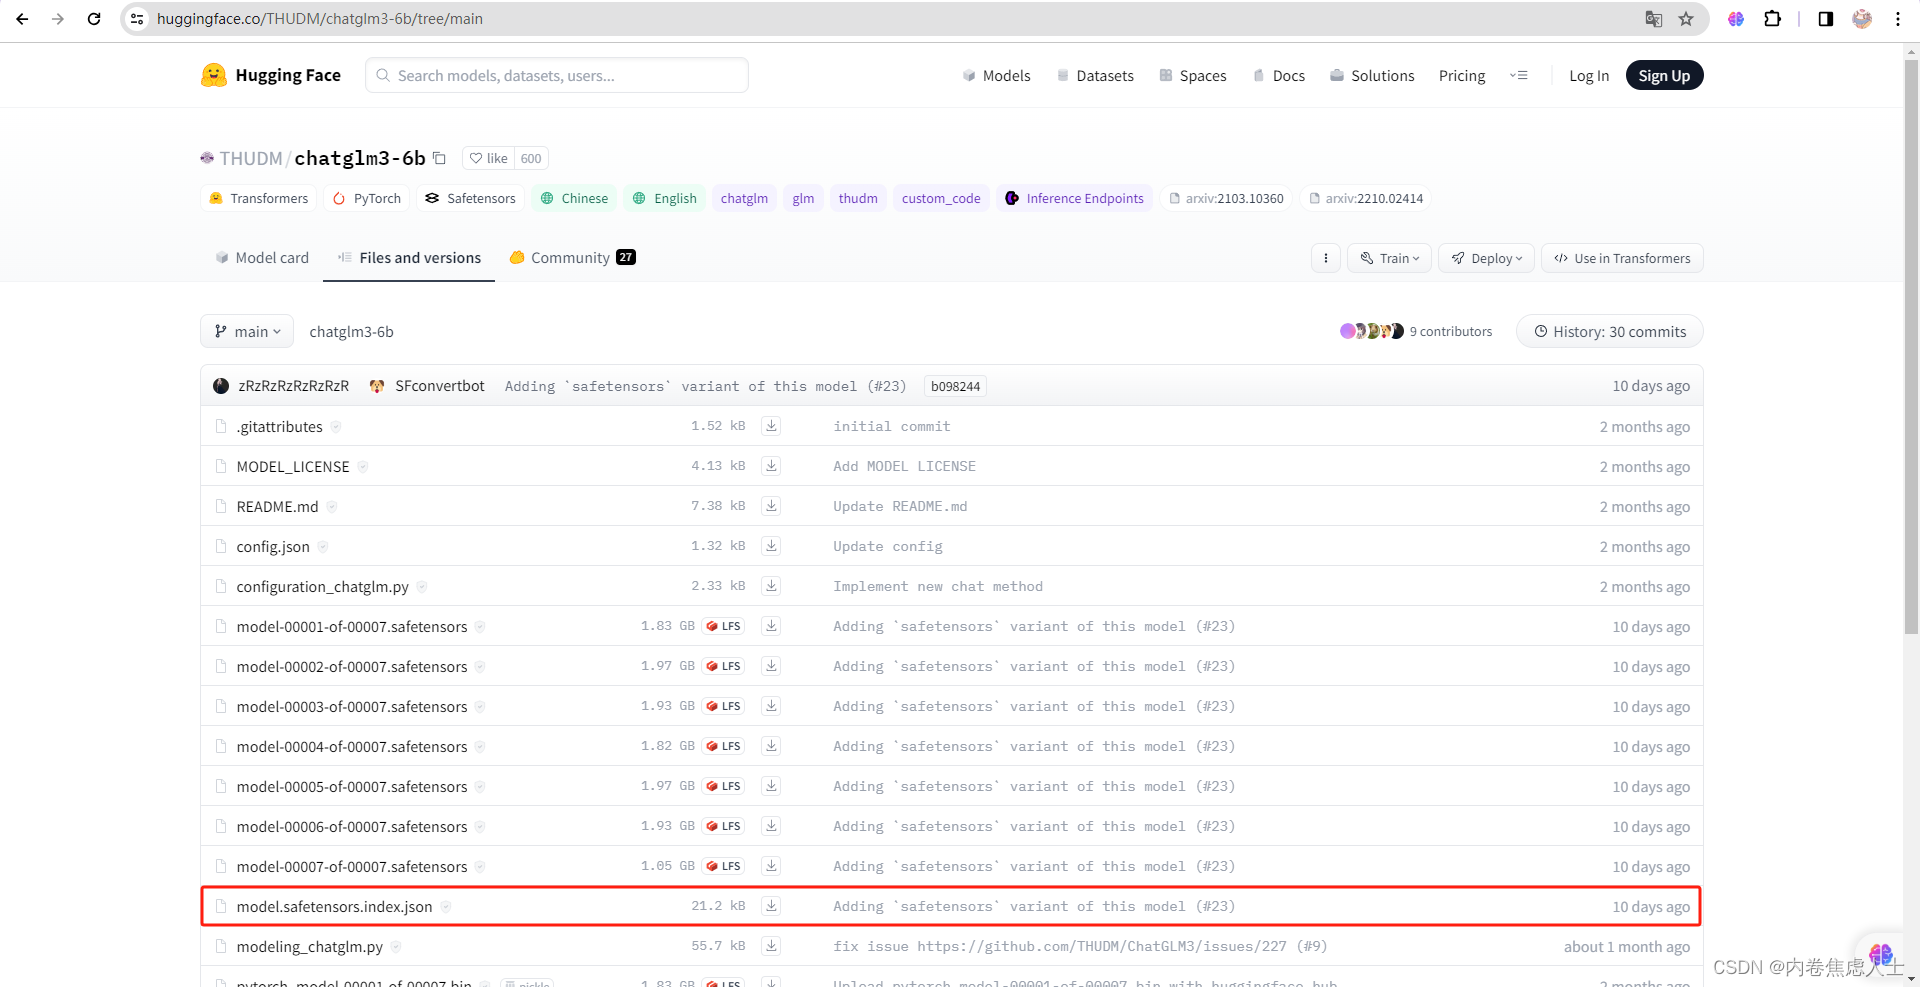Filter by Chinese language tag

click(574, 198)
